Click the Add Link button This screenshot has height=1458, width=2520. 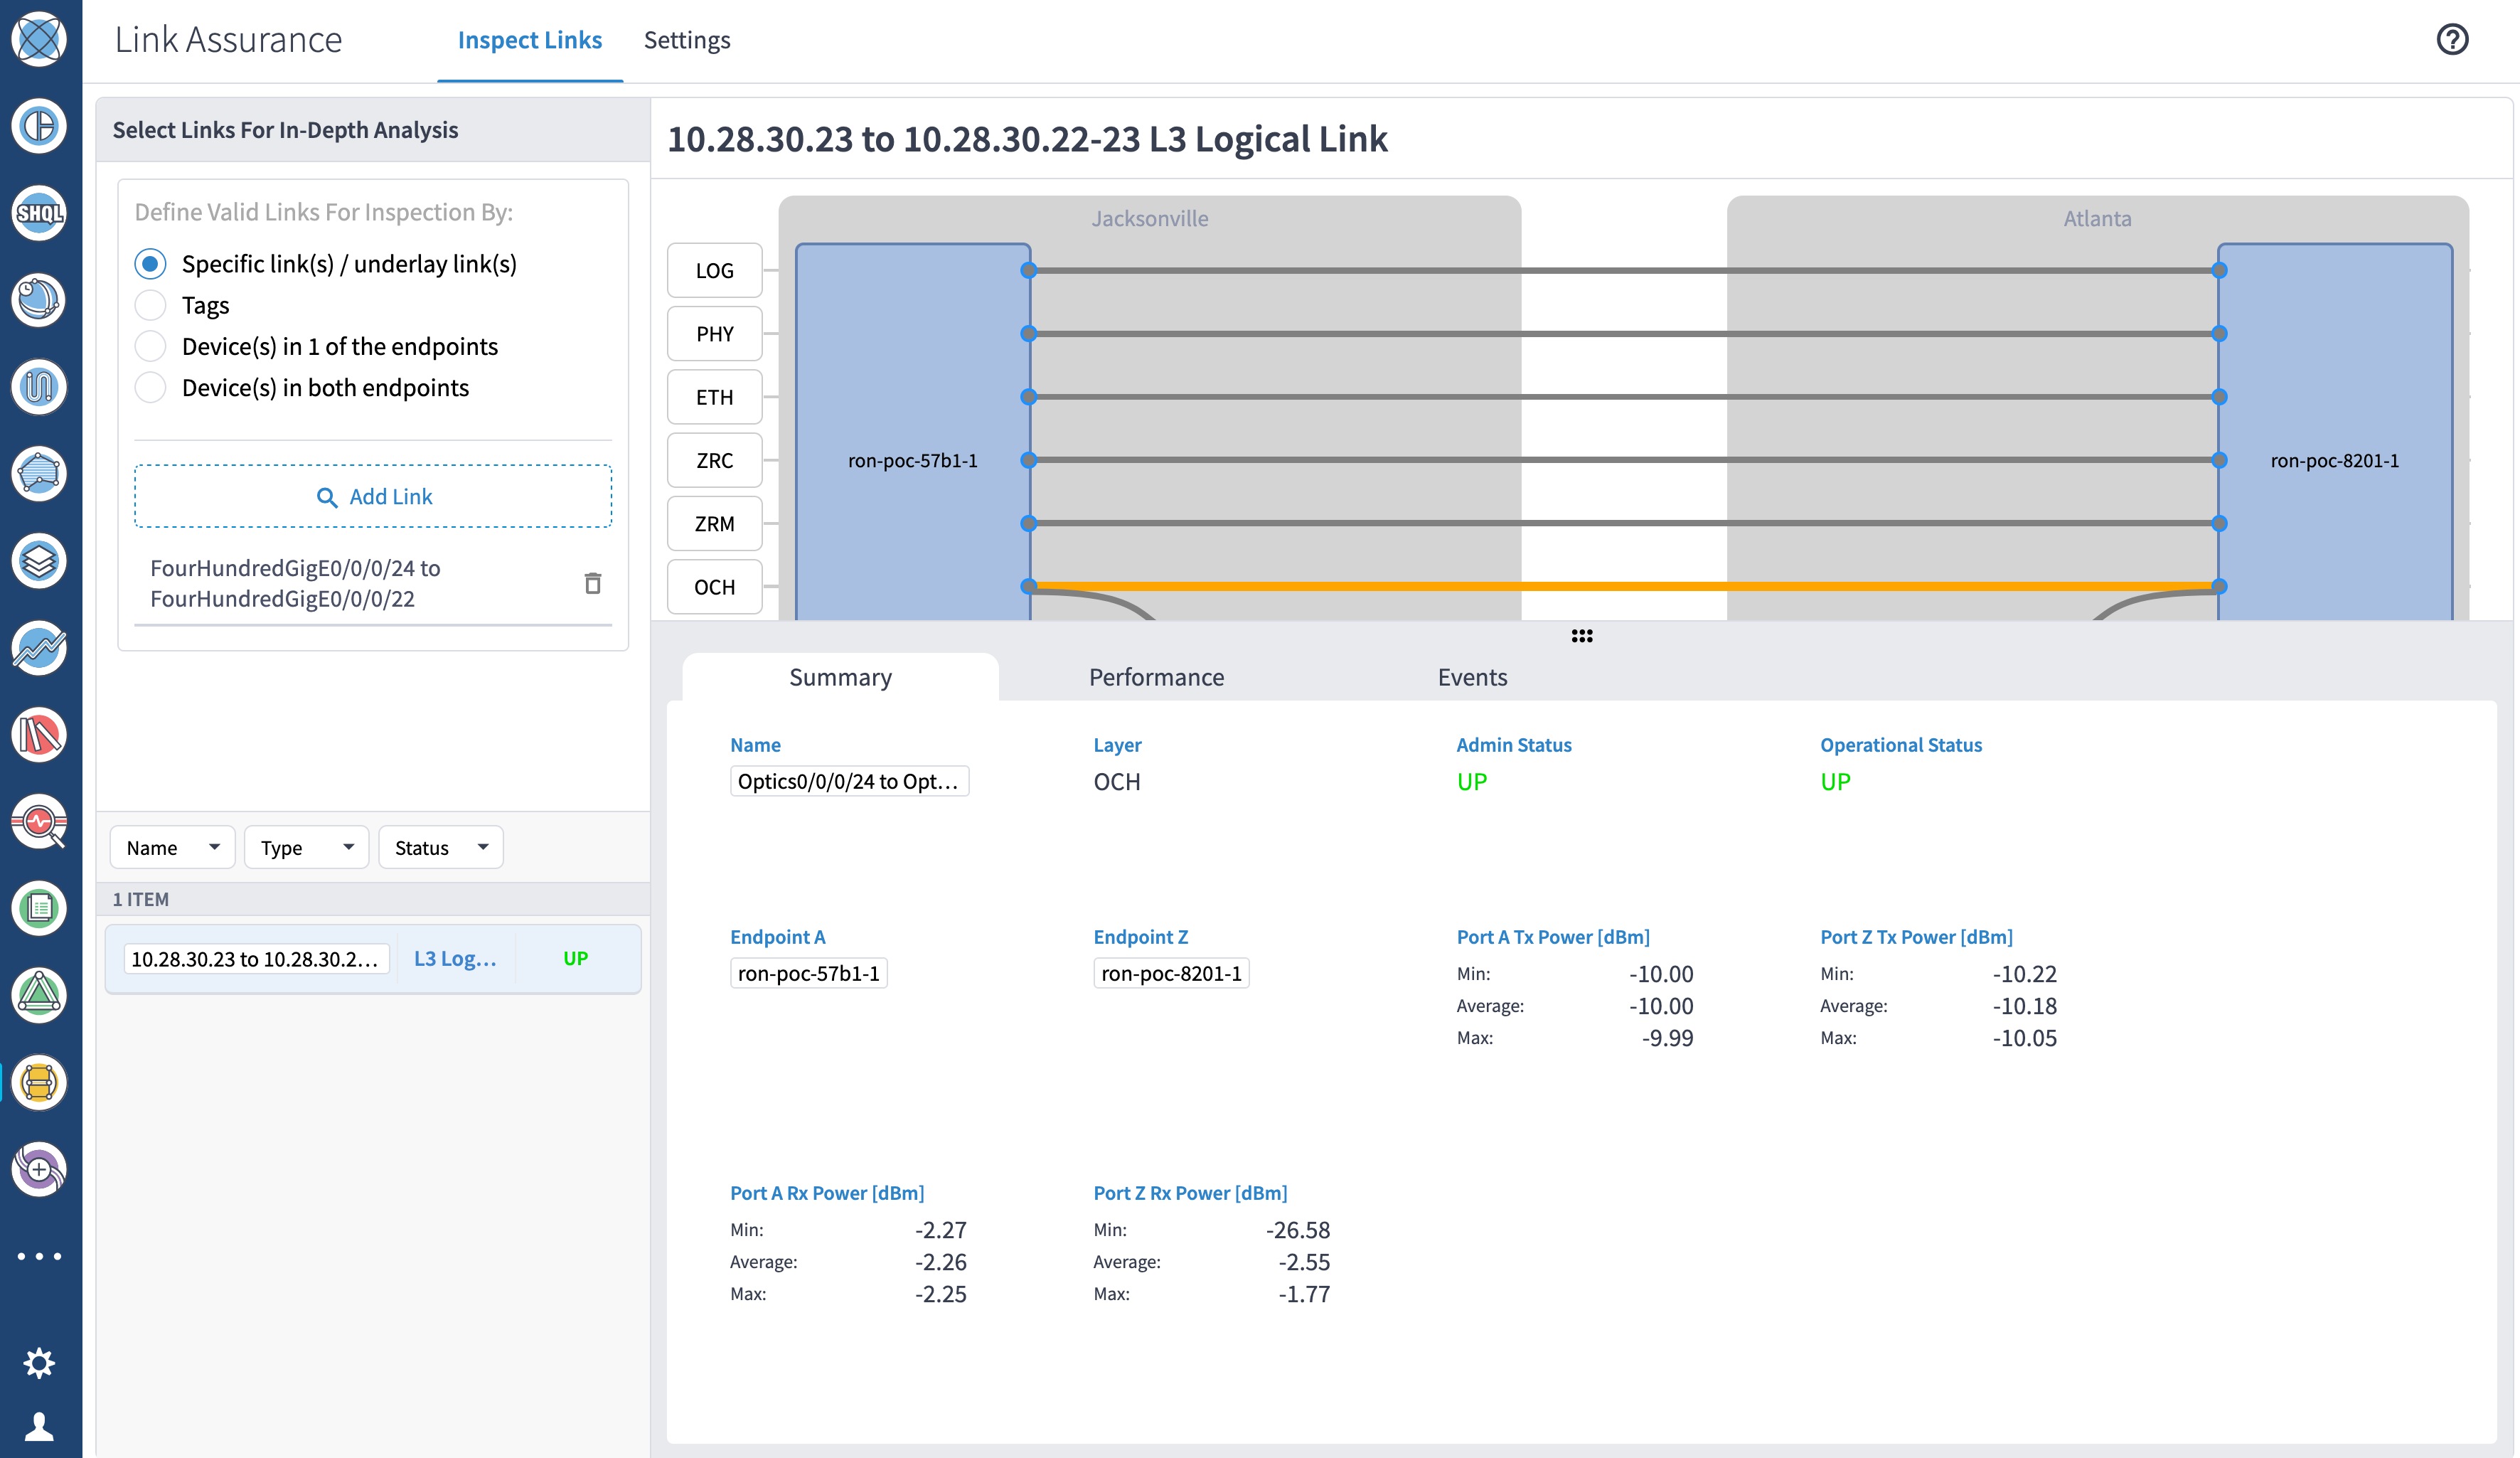(x=373, y=497)
